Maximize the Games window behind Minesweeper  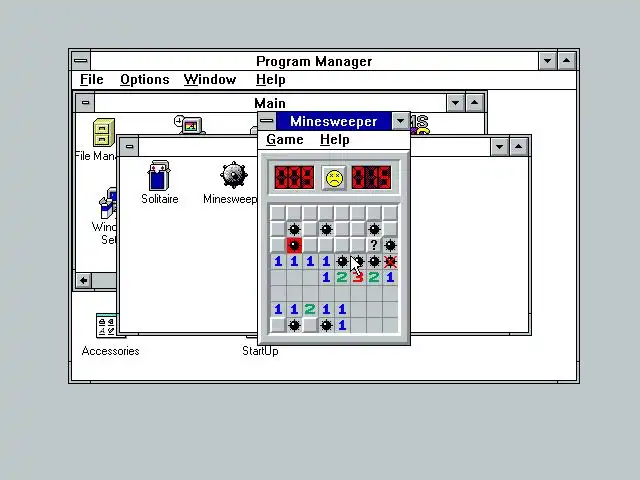tap(518, 147)
